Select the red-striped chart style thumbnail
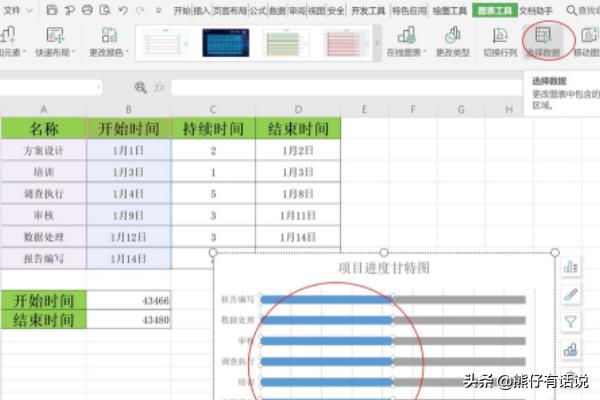The image size is (600, 400). 345,42
